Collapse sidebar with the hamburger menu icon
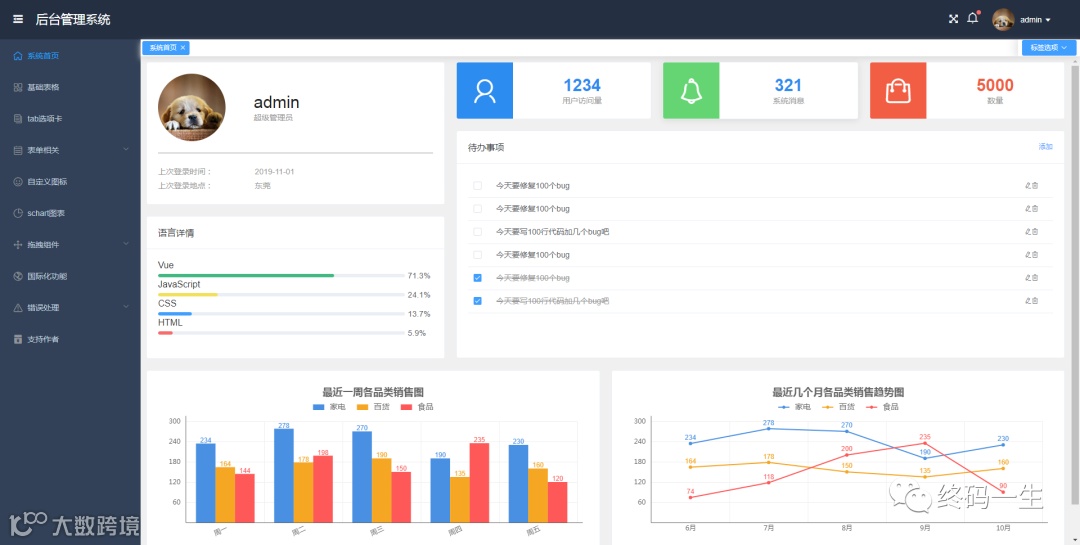This screenshot has height=545, width=1080. point(18,19)
